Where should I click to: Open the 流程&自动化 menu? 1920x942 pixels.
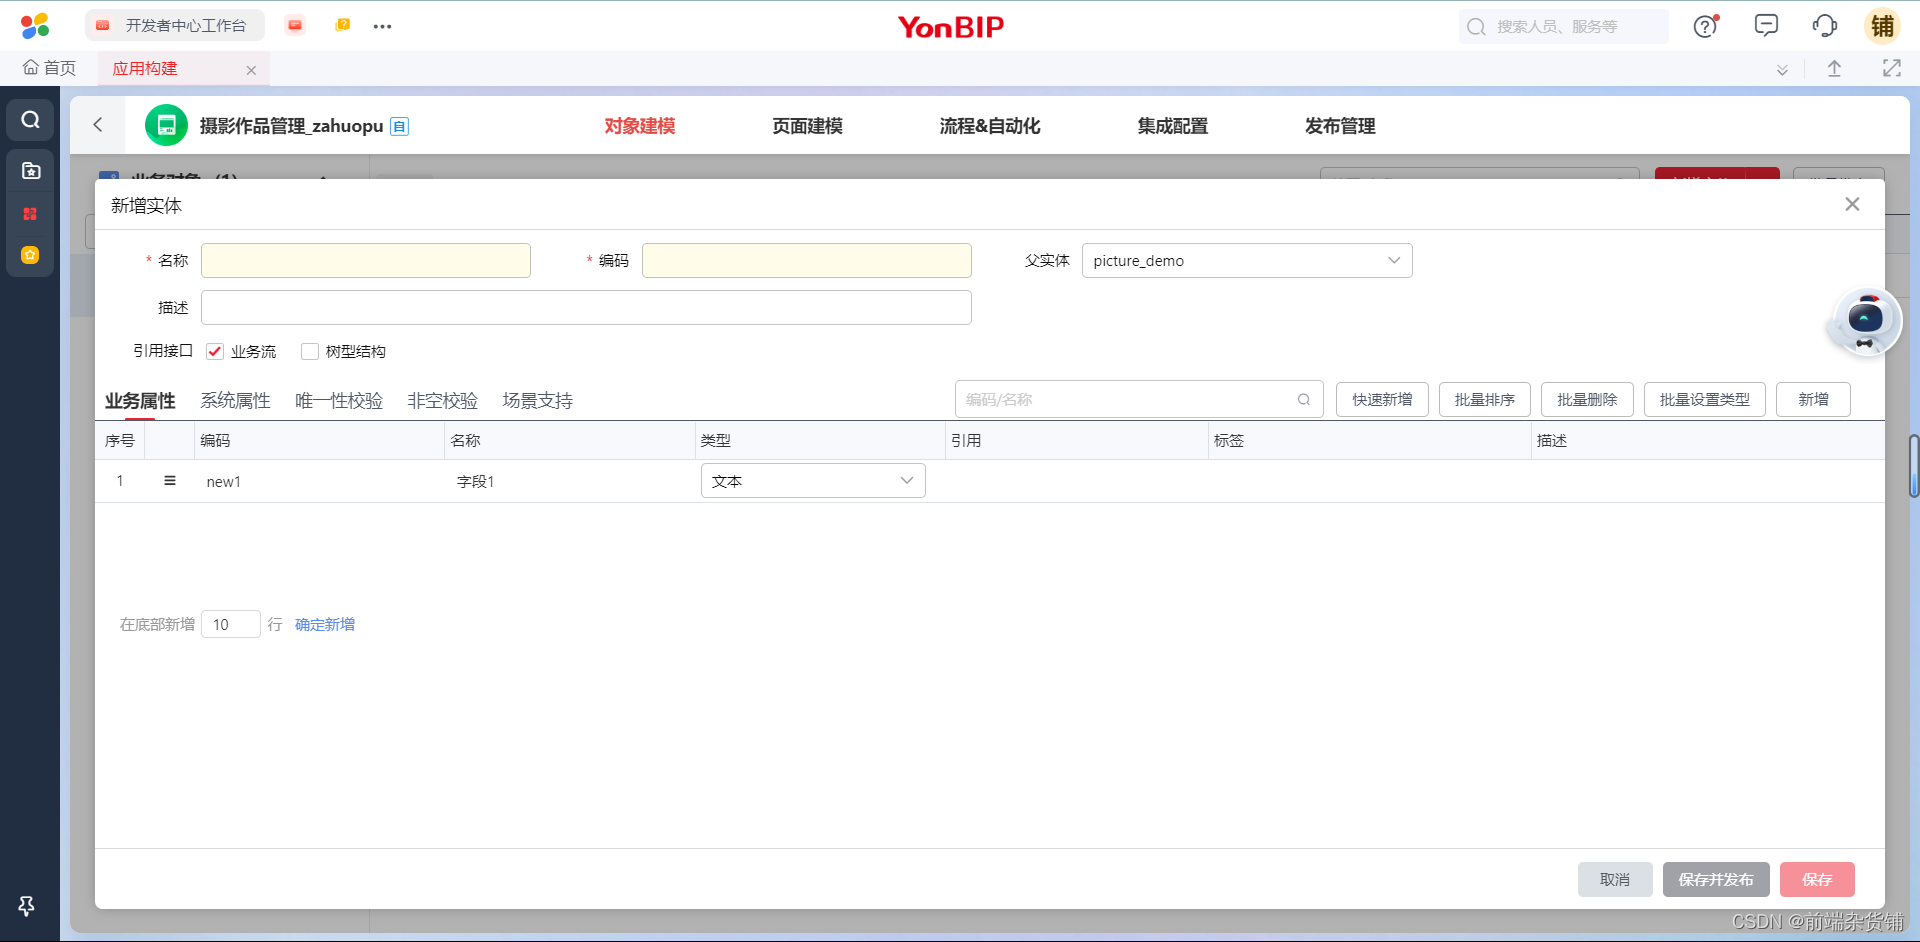pos(990,126)
